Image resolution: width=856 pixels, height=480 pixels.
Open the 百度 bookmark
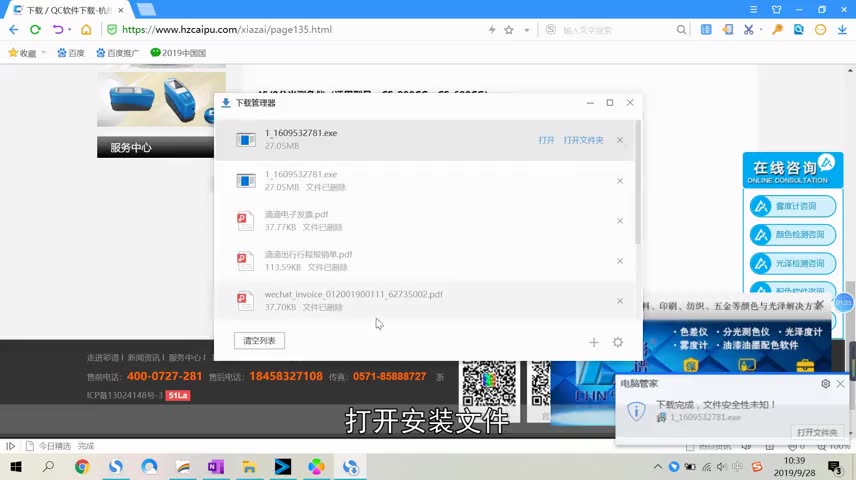[x=71, y=53]
